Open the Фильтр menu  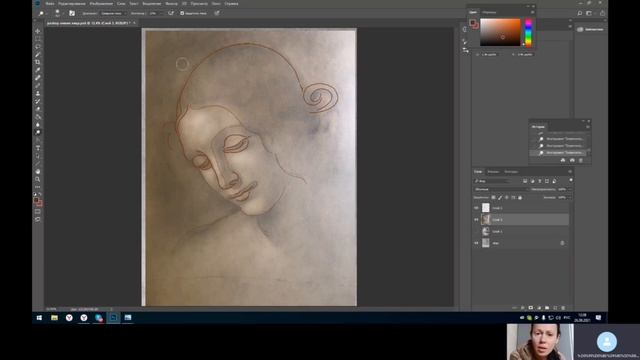(171, 4)
